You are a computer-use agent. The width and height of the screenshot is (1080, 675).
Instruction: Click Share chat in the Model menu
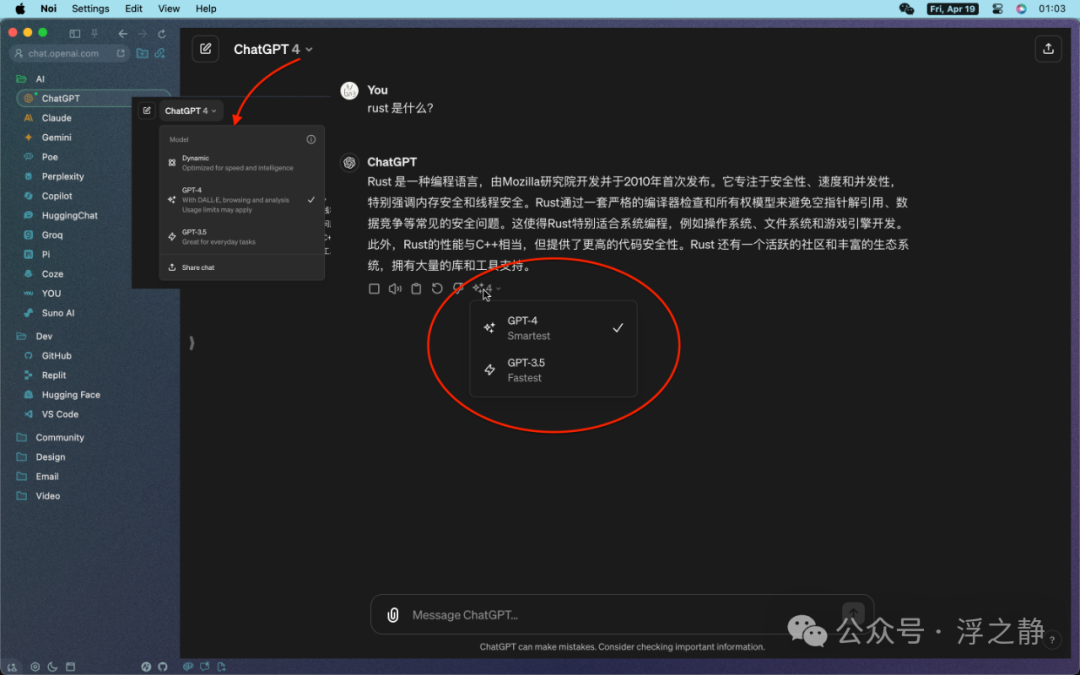click(x=242, y=267)
